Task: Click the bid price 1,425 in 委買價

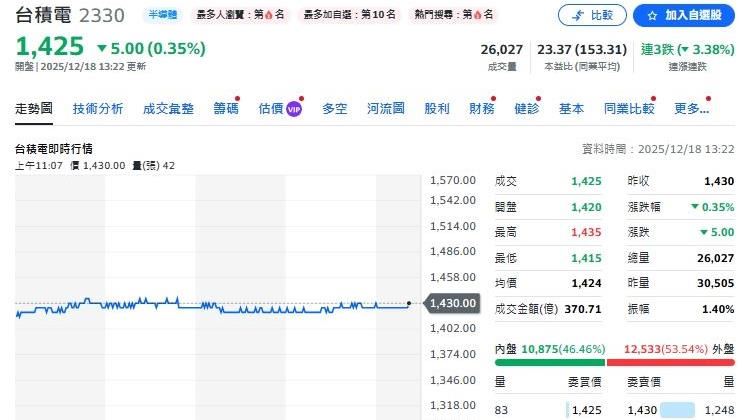Action: pyautogui.click(x=587, y=410)
